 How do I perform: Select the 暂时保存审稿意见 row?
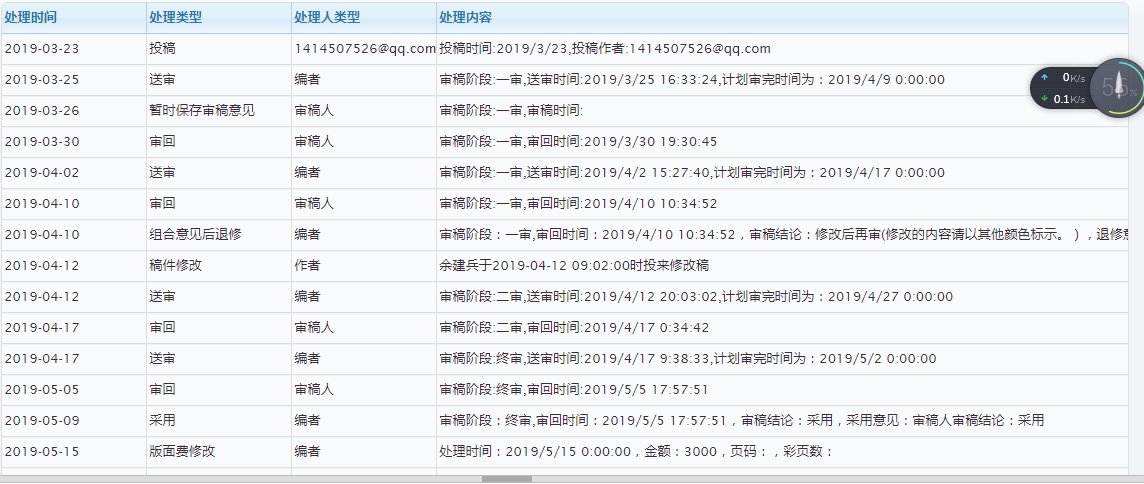pyautogui.click(x=565, y=111)
